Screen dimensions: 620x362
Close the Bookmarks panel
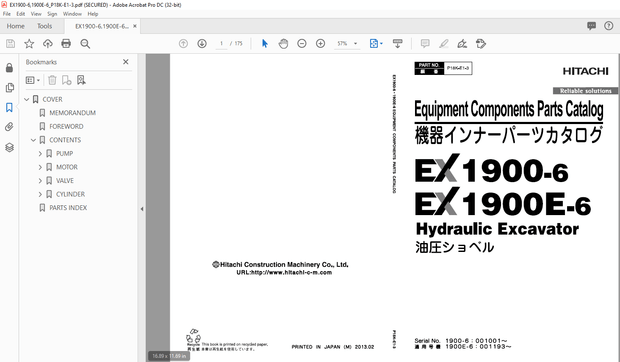126,62
